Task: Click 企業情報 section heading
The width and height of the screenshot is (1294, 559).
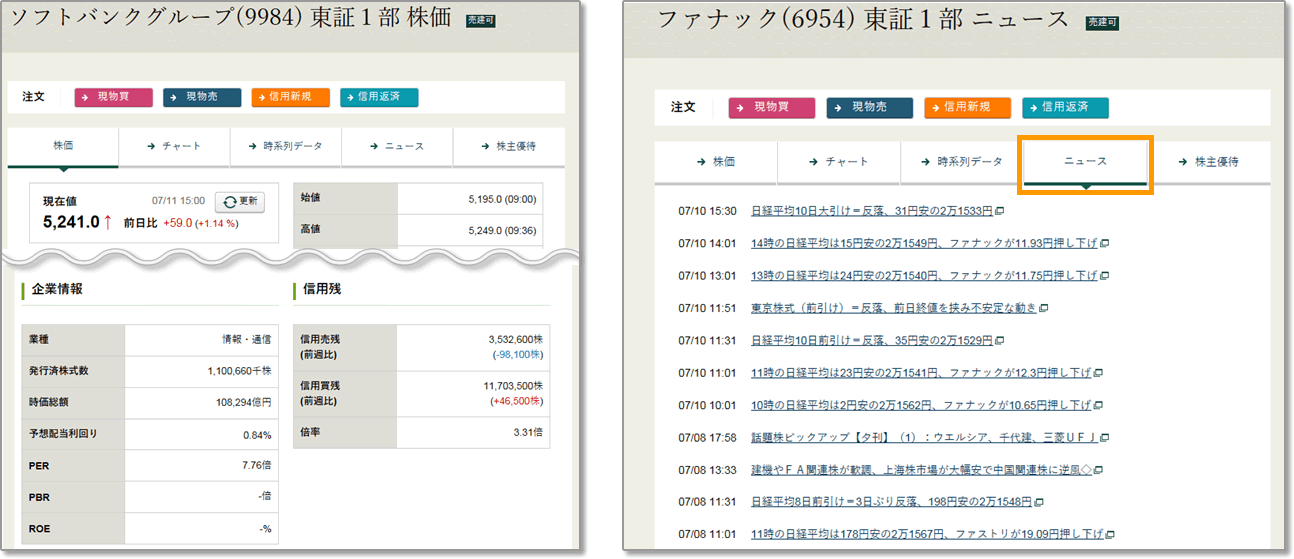Action: (57, 289)
